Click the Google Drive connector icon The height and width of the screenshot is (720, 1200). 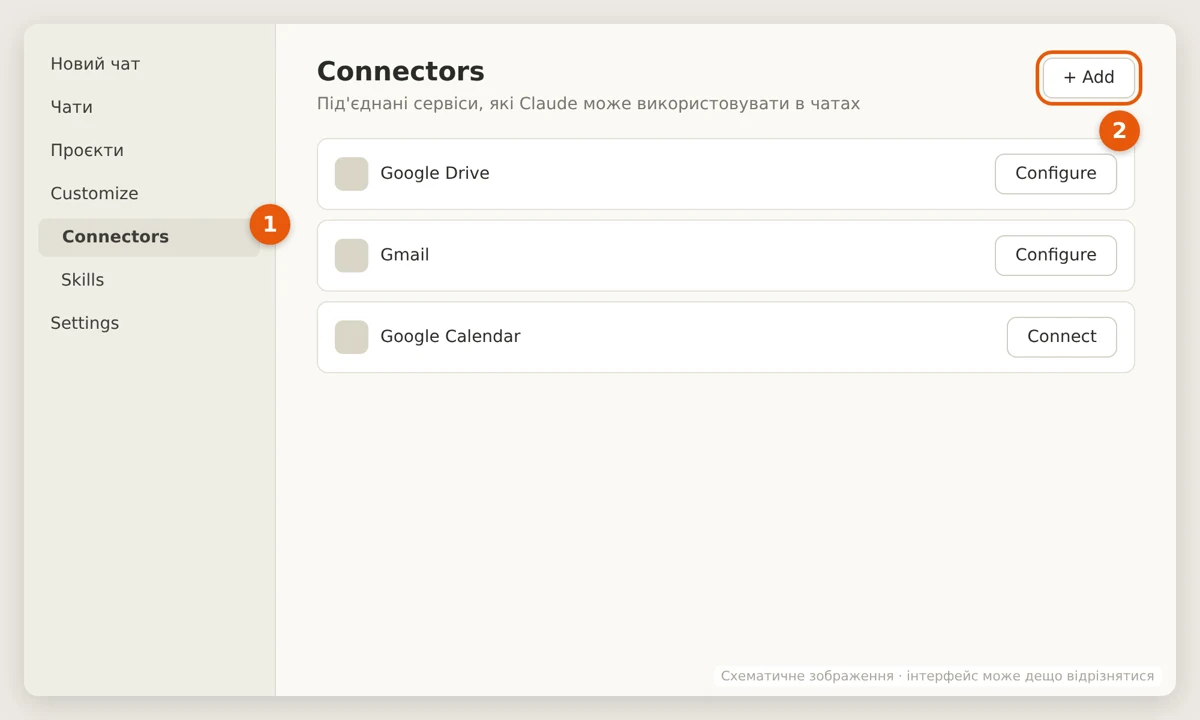tap(351, 173)
